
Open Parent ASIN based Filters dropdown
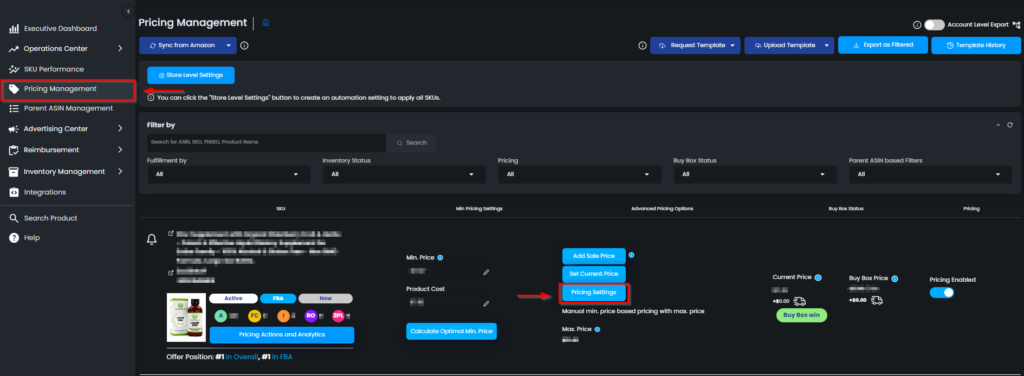[931, 174]
